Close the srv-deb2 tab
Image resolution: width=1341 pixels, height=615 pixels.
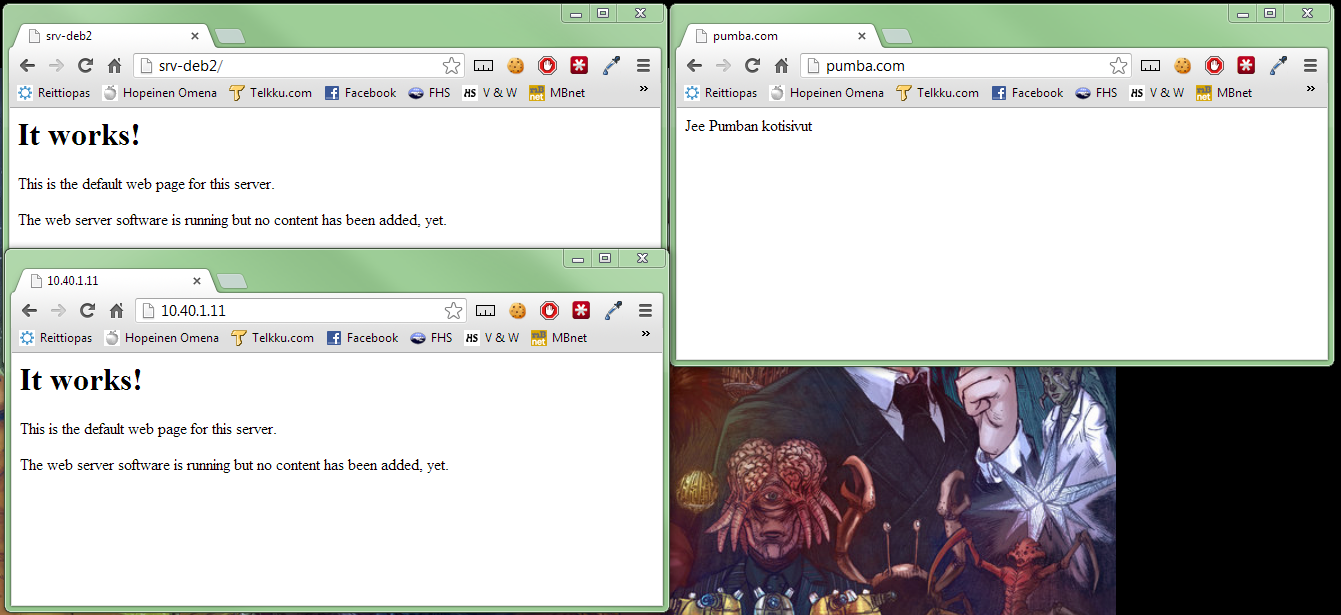[194, 36]
